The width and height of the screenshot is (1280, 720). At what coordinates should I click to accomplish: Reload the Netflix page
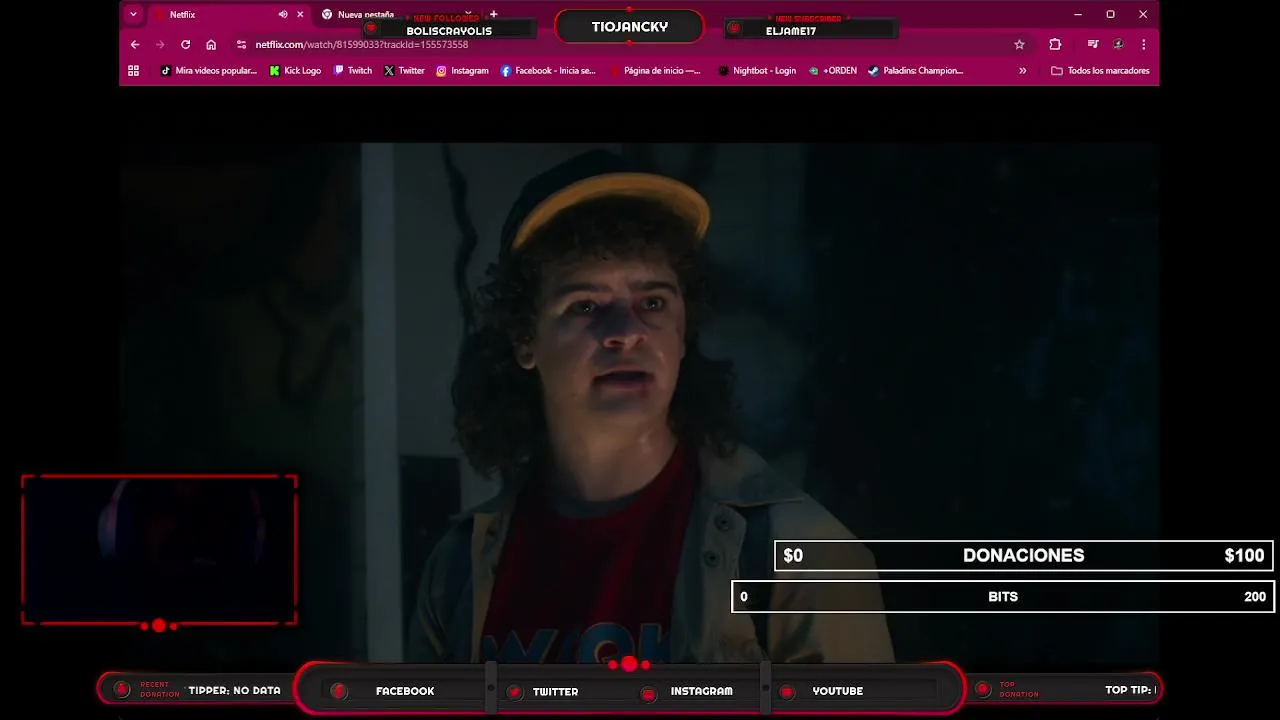click(185, 44)
